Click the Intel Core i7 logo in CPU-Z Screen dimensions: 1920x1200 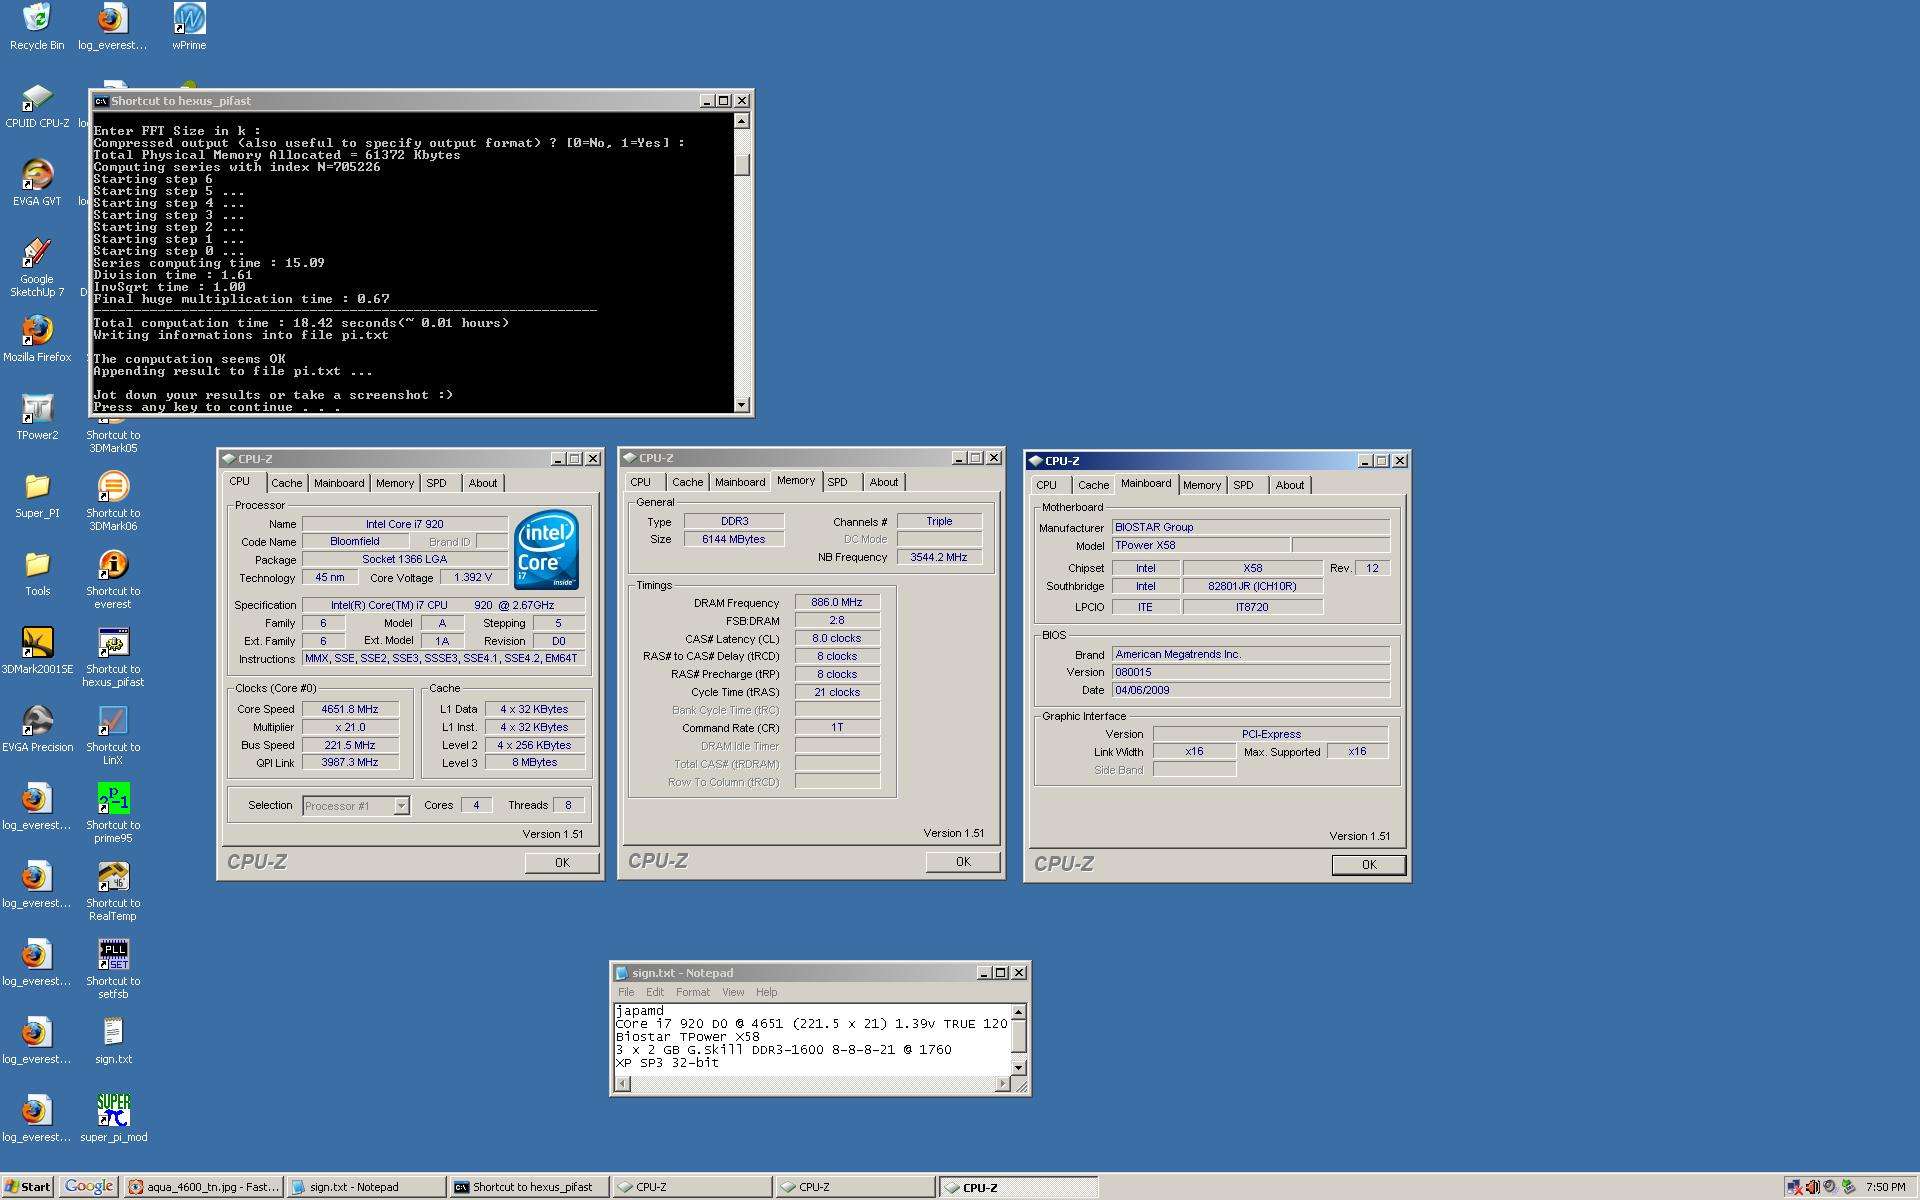(546, 549)
